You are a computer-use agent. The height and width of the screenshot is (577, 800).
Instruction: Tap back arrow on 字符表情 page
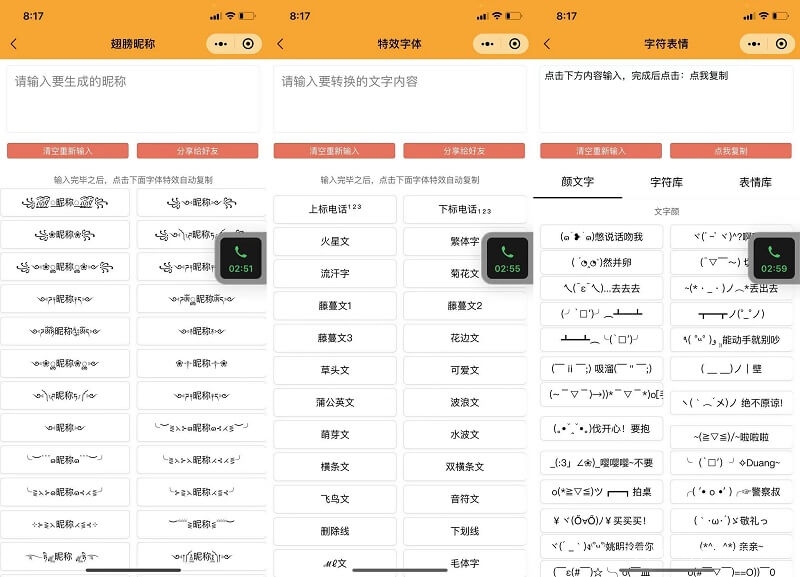click(x=547, y=44)
